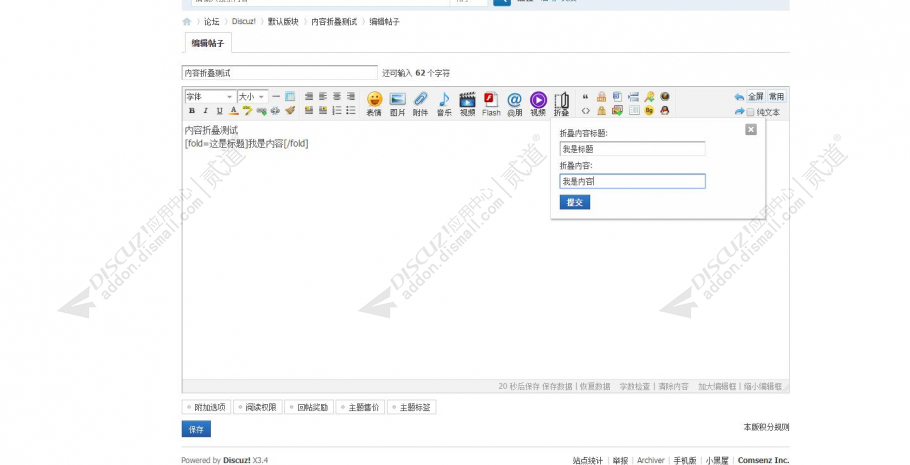
Task: Click the 折叠内容 content input field
Action: 632,181
